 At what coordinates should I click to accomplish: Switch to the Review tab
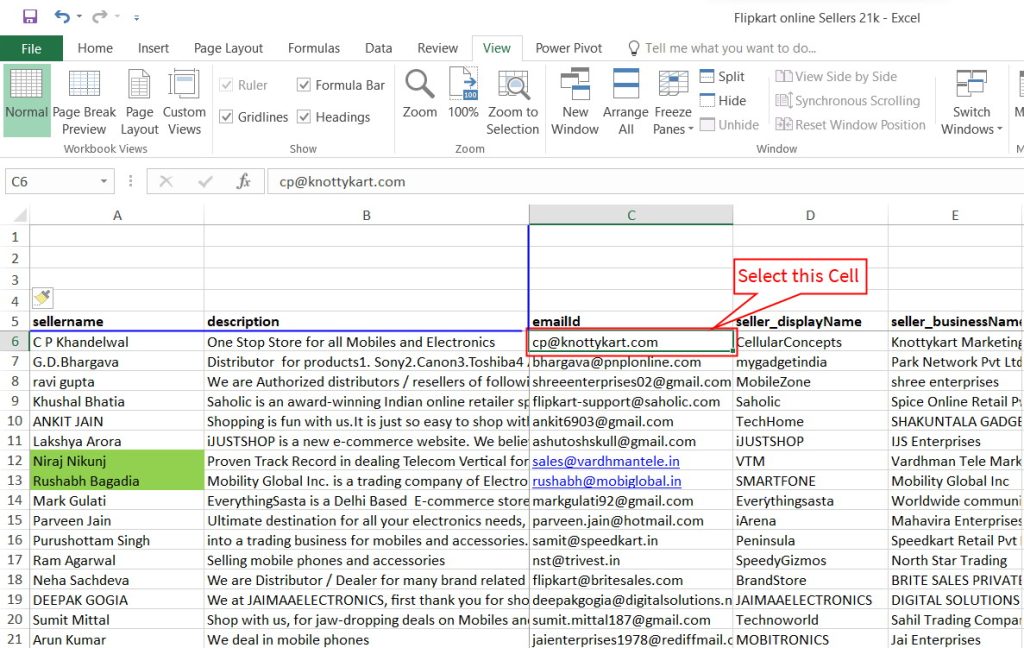(438, 48)
